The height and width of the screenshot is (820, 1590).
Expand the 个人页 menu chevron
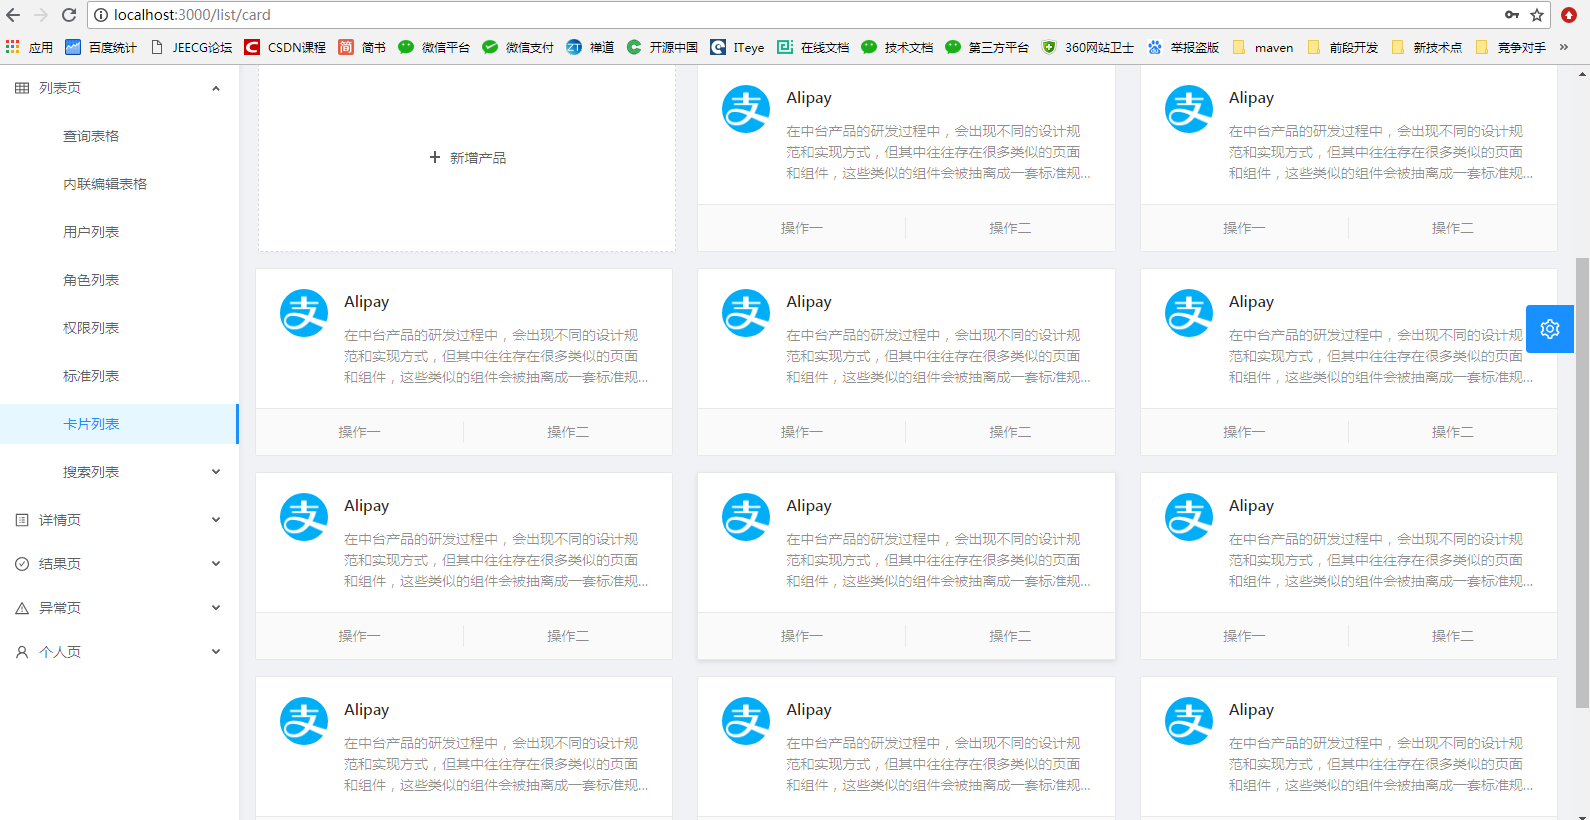click(x=216, y=652)
